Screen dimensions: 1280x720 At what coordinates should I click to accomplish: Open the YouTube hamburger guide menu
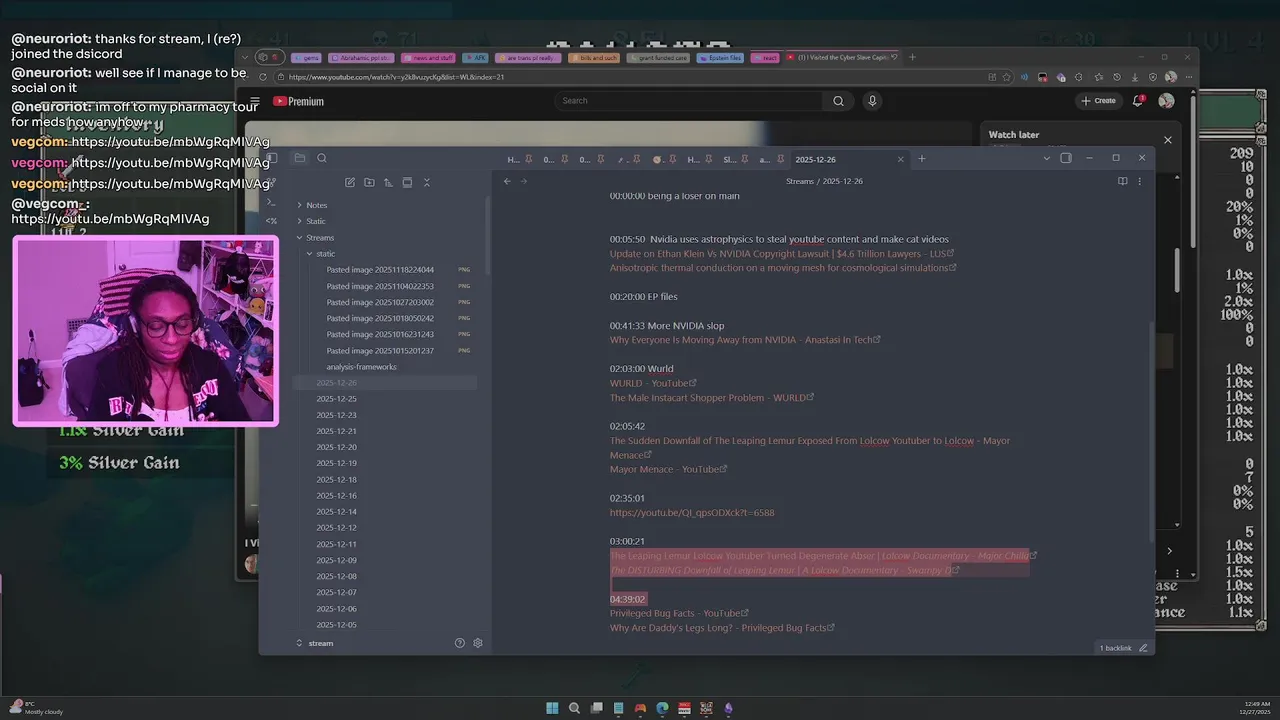point(255,101)
